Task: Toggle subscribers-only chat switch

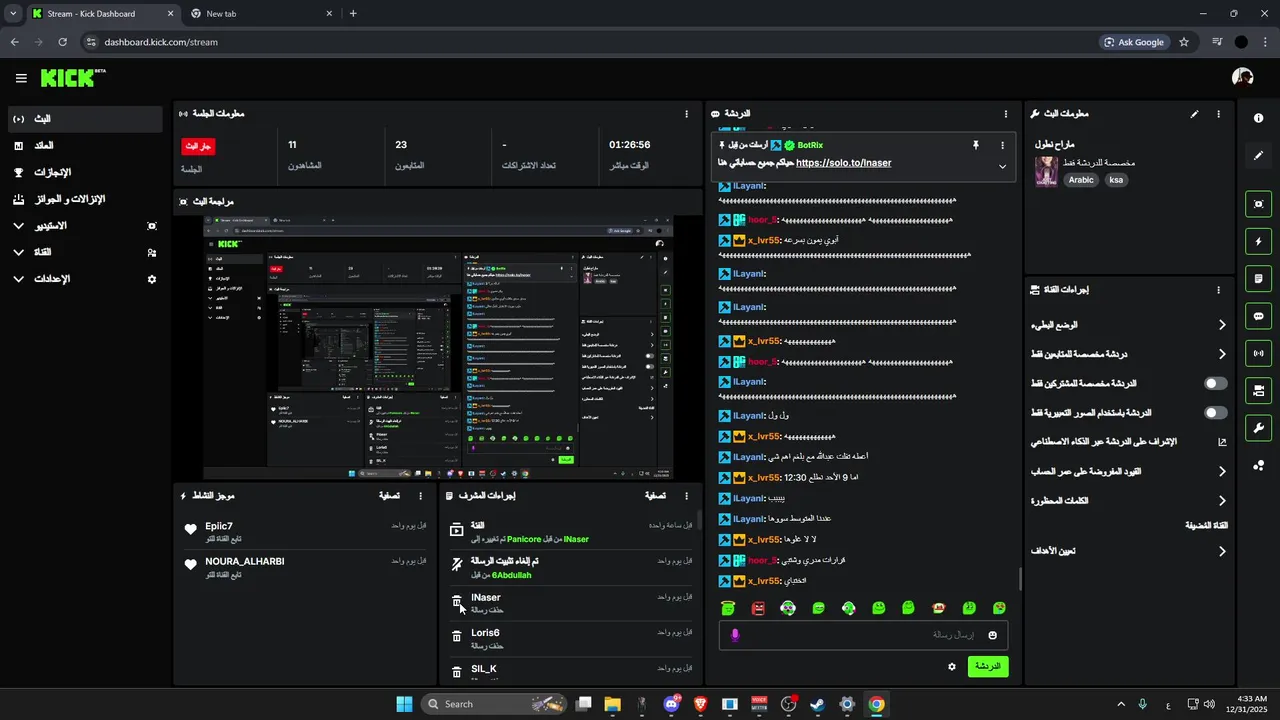Action: click(1215, 383)
